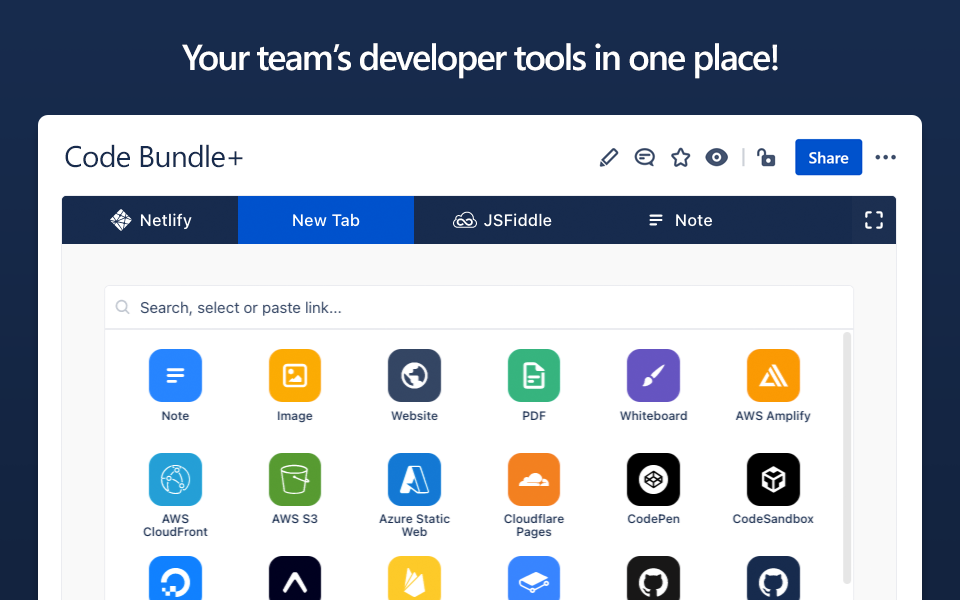Select the CodeSandbox icon
Viewport: 960px width, 600px height.
click(773, 479)
